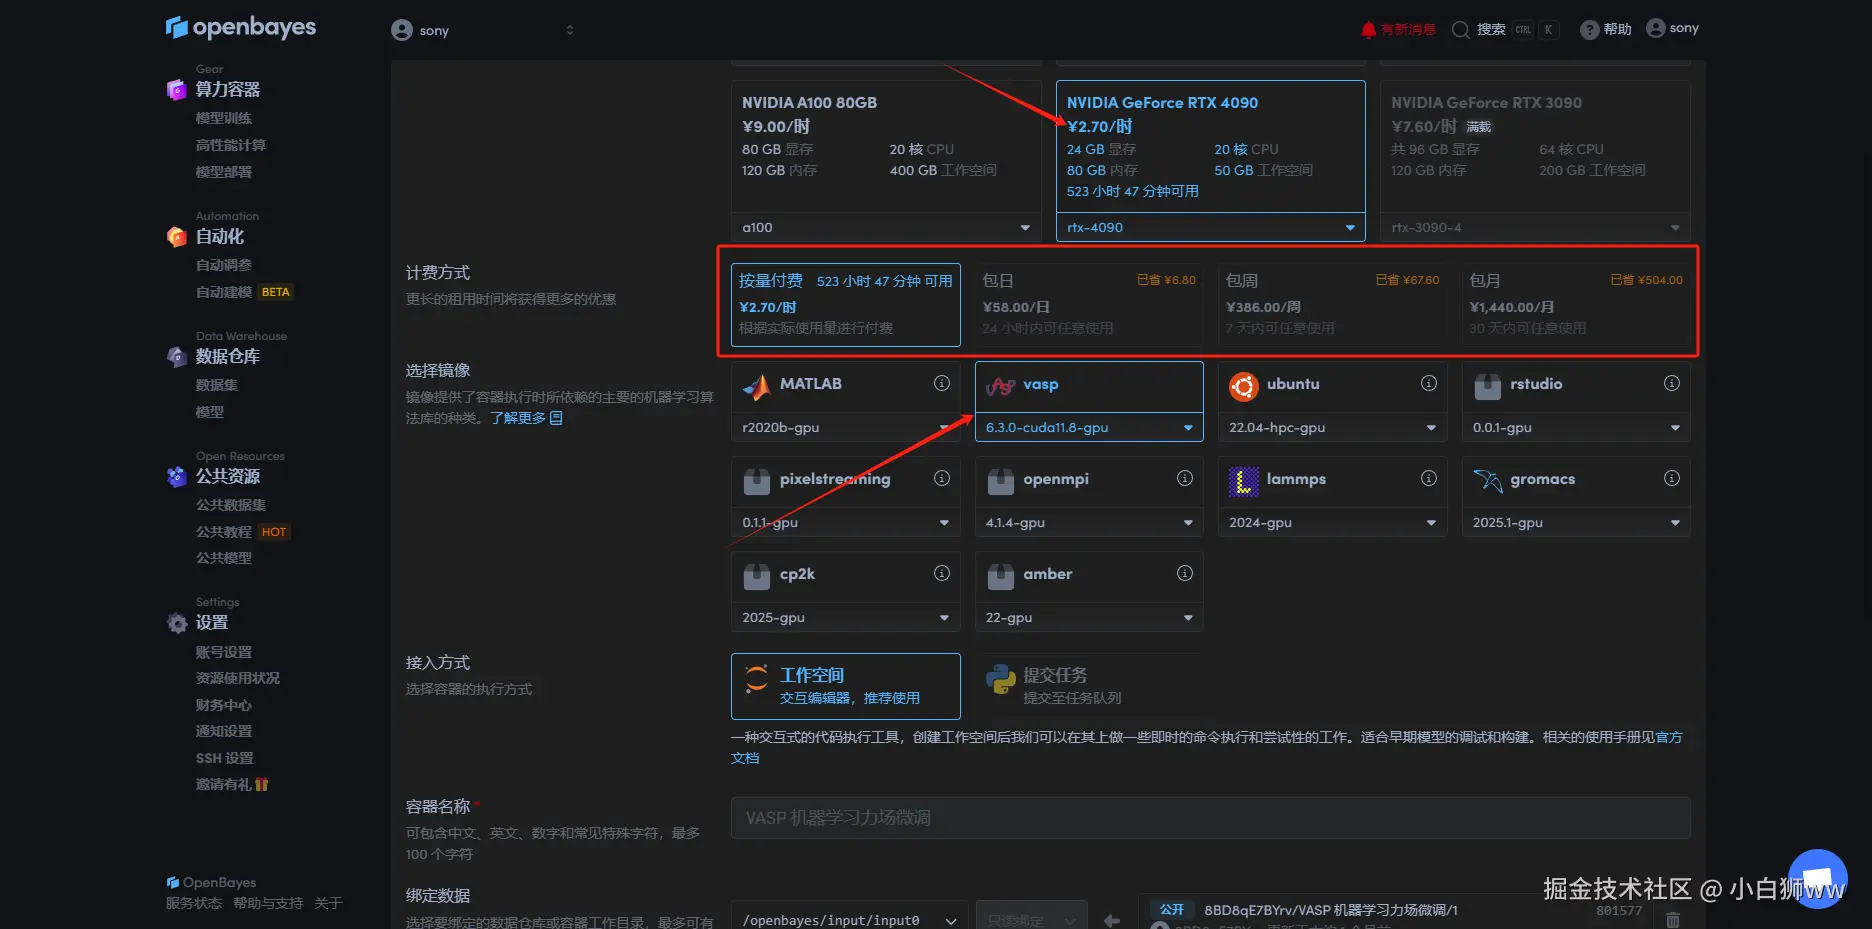This screenshot has width=1872, height=929.
Task: Select the 包日 daily billing option
Action: coord(1089,305)
